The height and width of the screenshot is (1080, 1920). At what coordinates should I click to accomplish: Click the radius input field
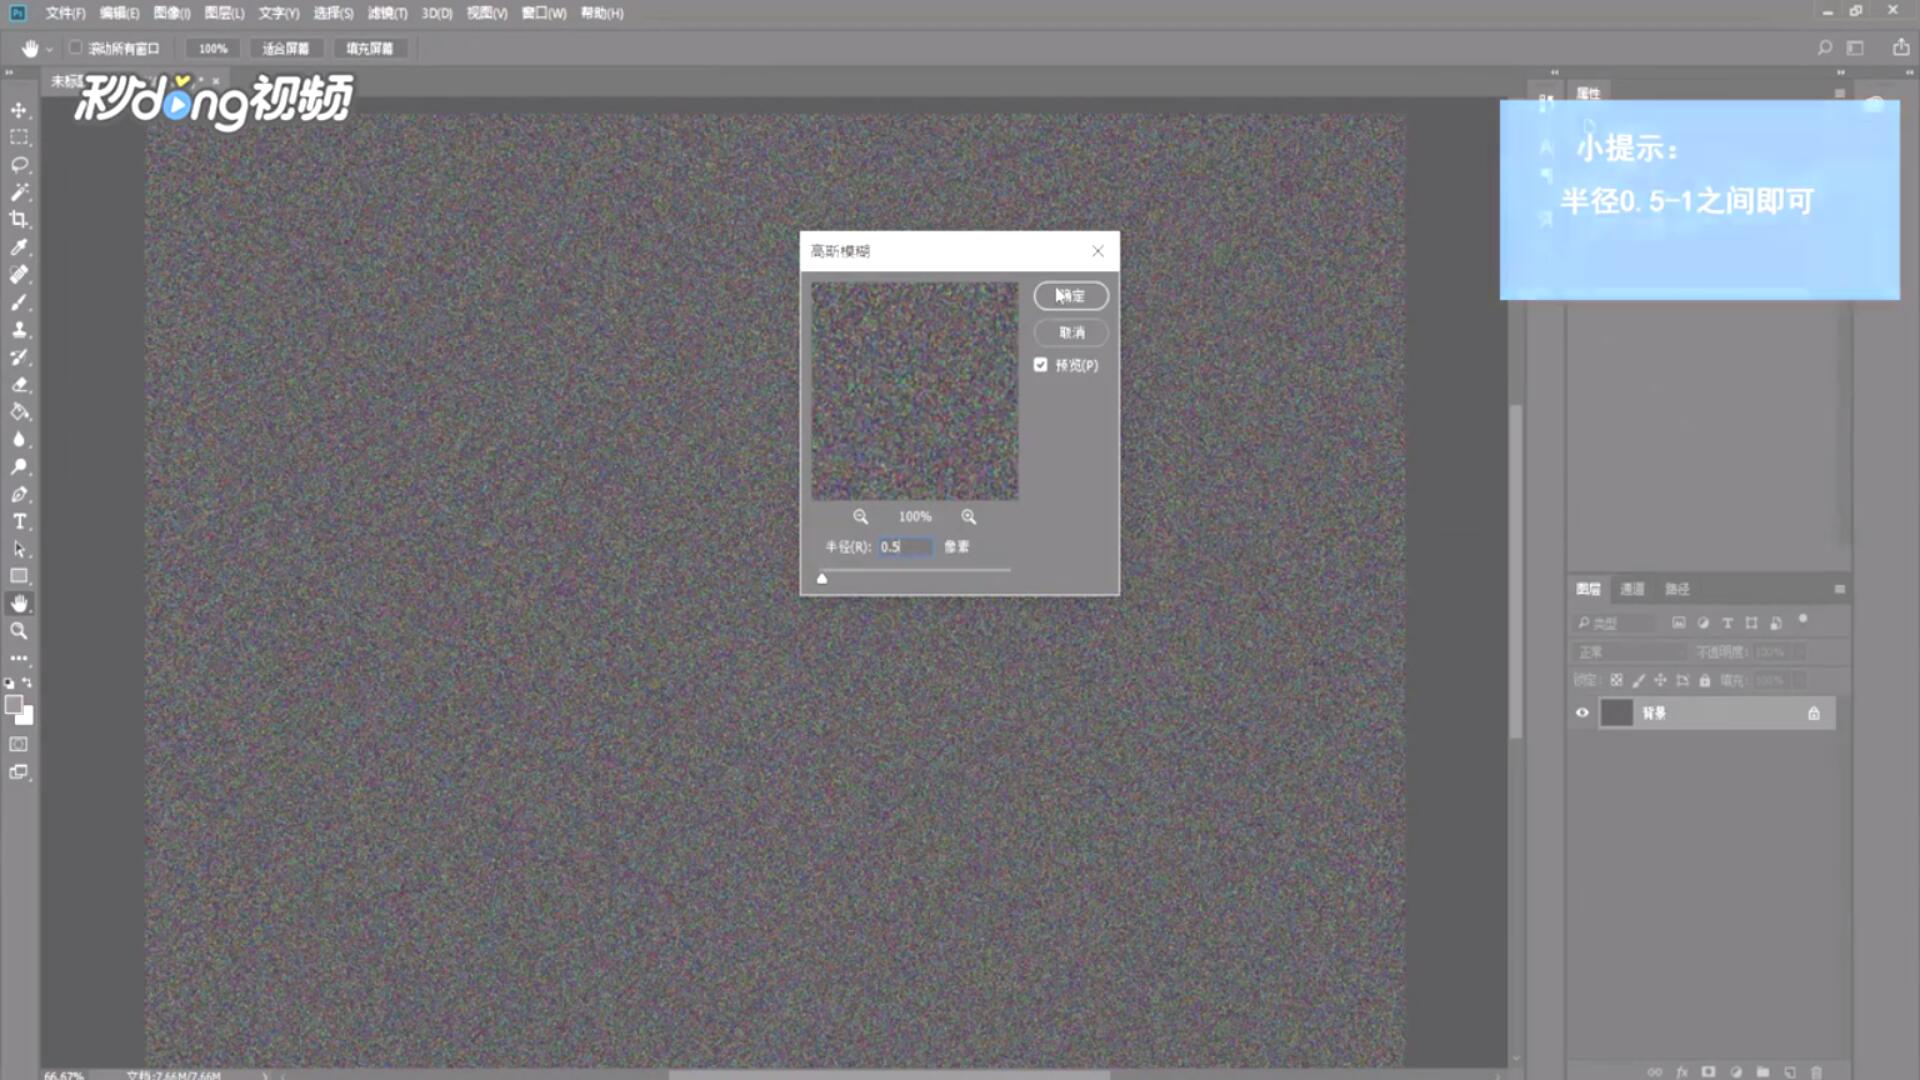tap(905, 547)
